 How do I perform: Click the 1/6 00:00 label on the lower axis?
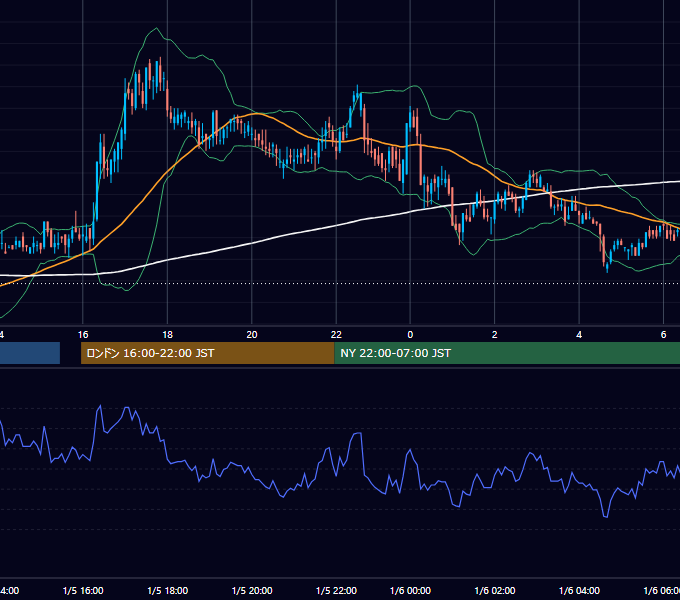[x=410, y=591]
